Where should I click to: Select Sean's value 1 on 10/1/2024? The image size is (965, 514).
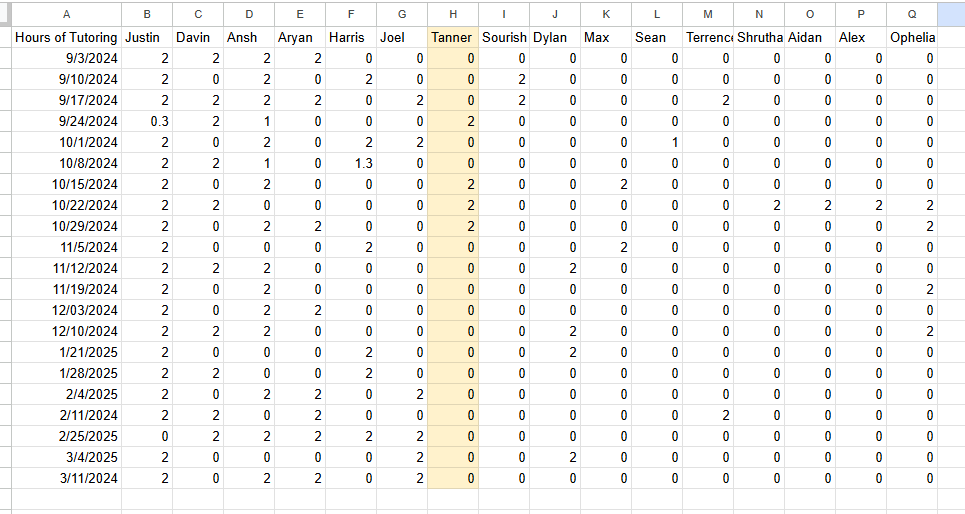(657, 142)
